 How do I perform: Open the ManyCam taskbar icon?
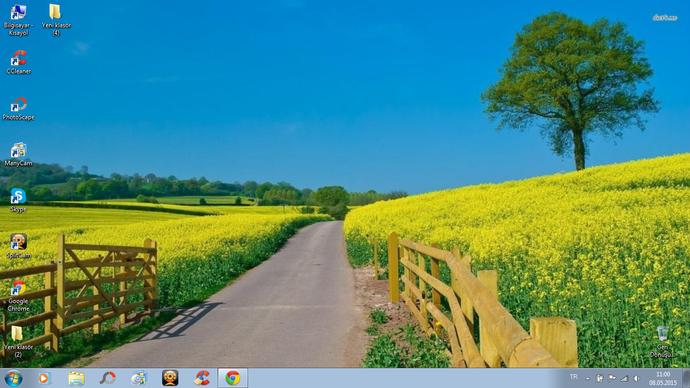(x=139, y=378)
